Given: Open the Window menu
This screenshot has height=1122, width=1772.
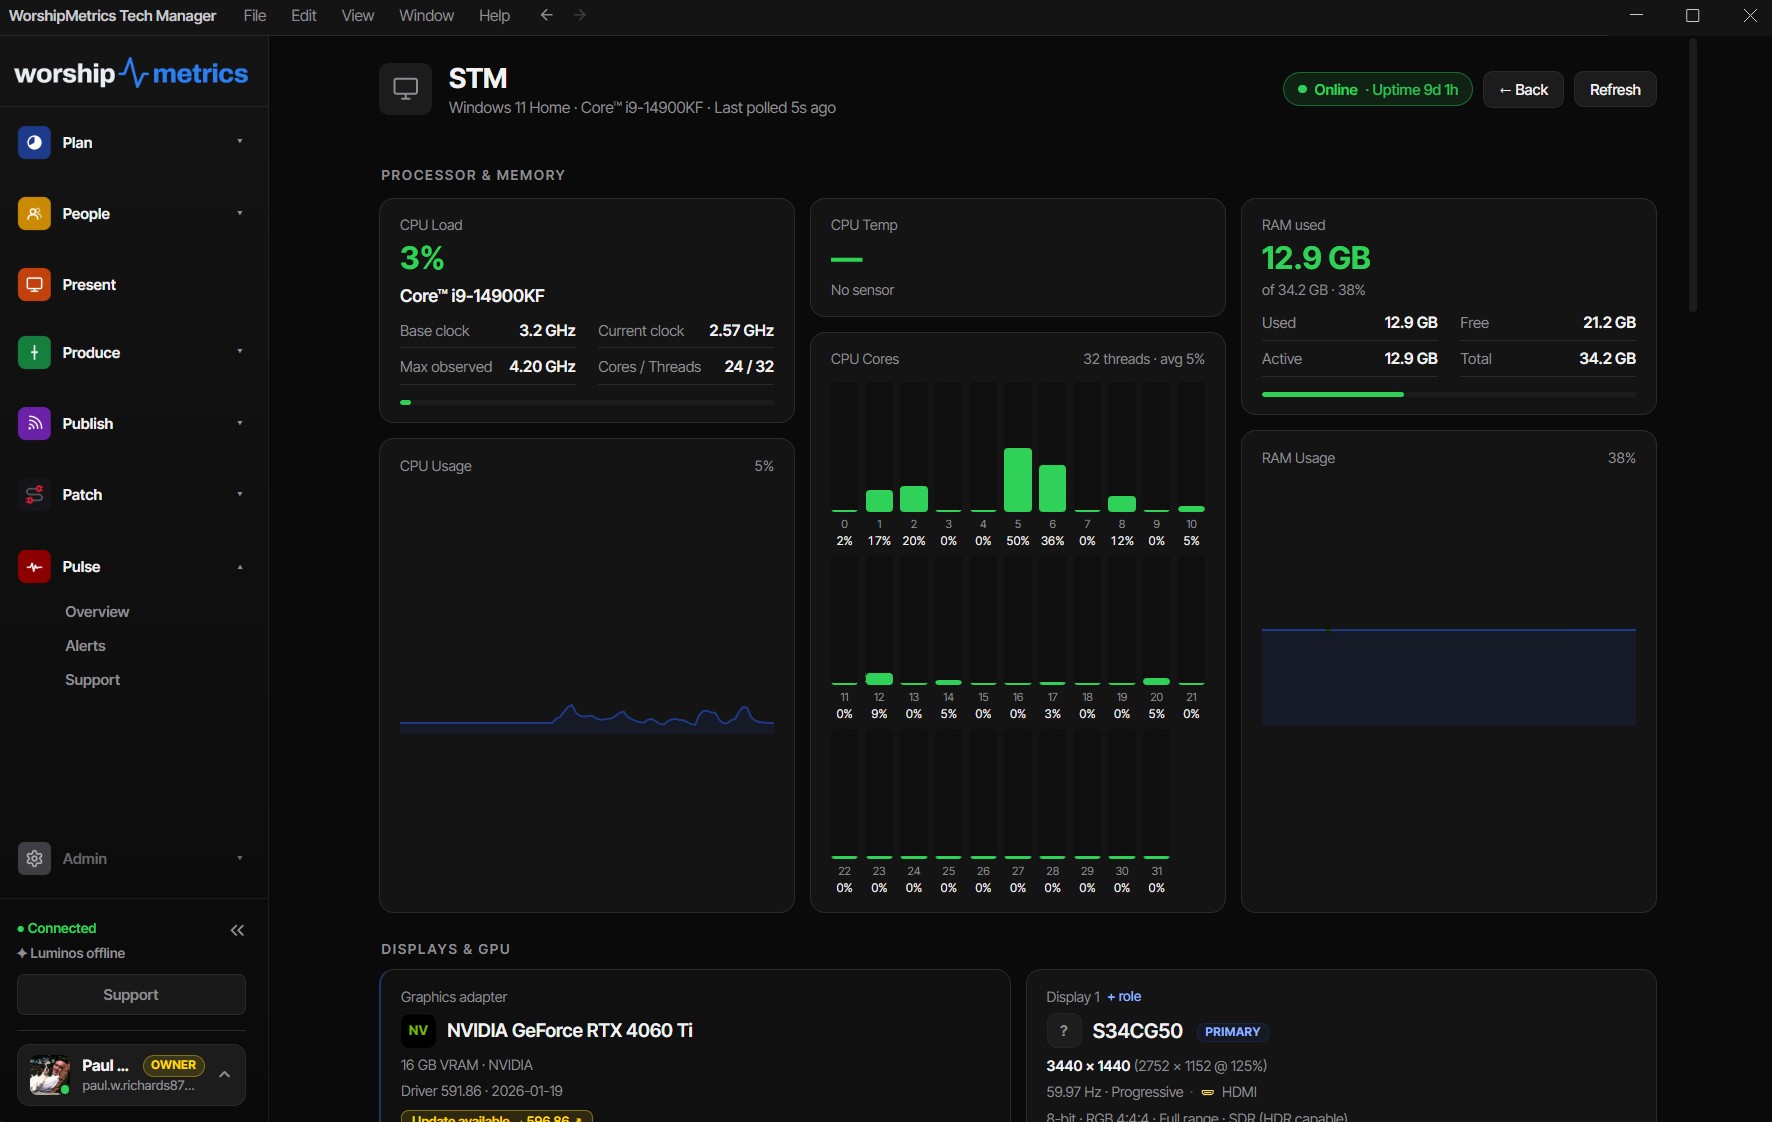Looking at the screenshot, I should [x=426, y=15].
